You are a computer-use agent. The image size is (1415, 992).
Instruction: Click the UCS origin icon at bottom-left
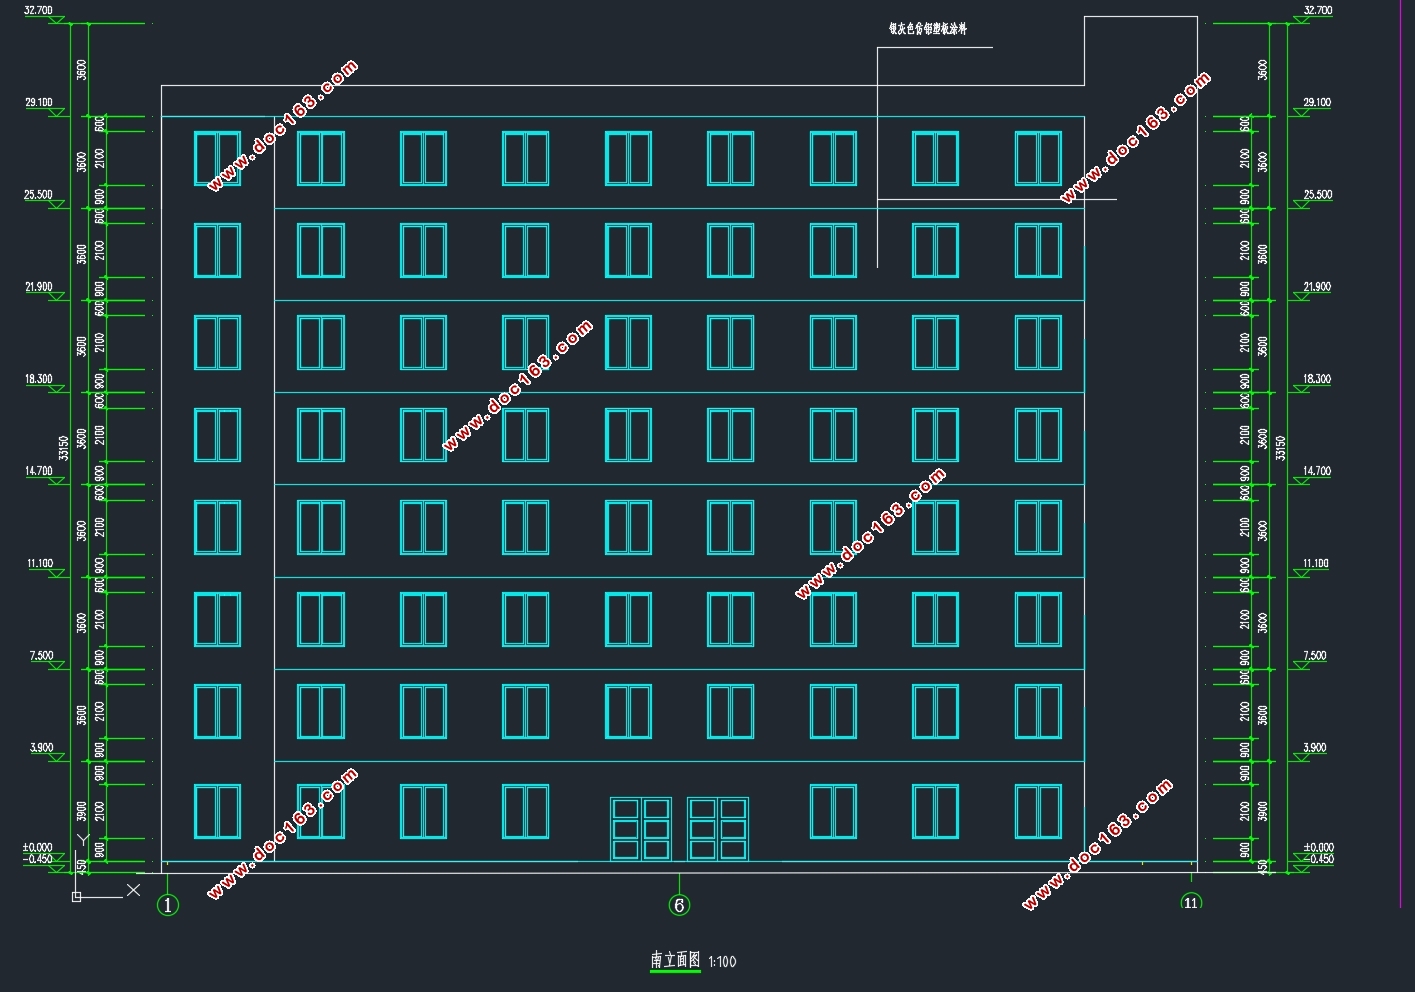pos(77,896)
